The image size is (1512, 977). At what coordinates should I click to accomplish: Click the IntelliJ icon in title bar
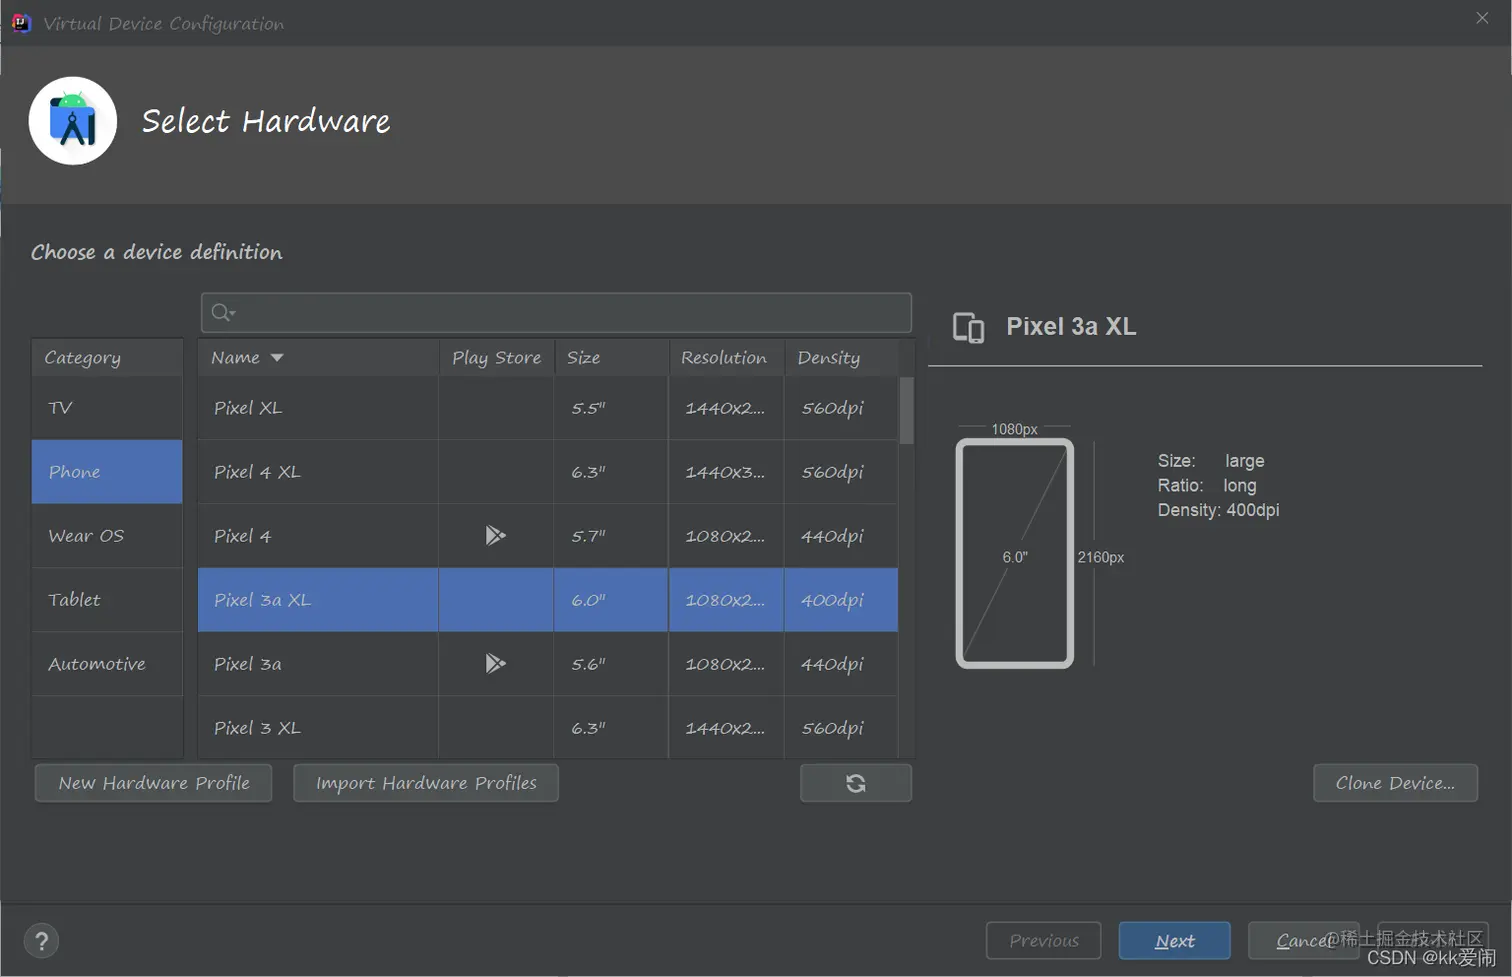coord(21,22)
